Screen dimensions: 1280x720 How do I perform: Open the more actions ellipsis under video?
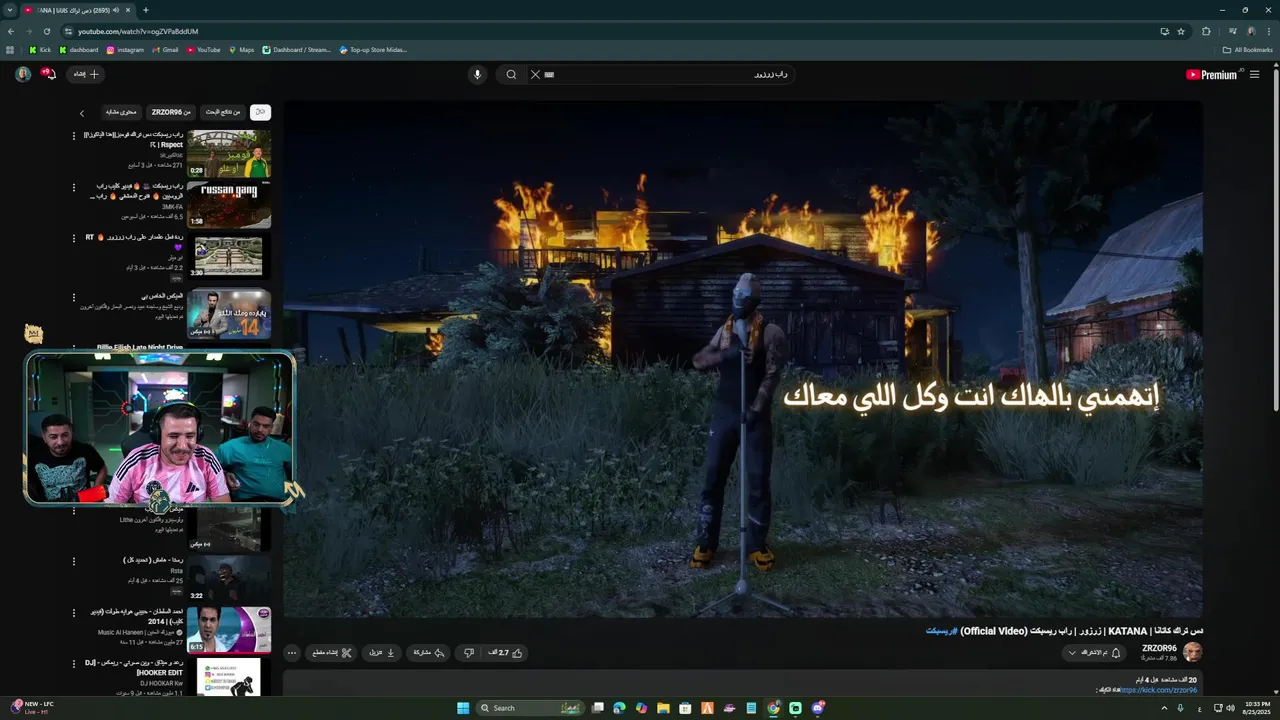coord(292,653)
